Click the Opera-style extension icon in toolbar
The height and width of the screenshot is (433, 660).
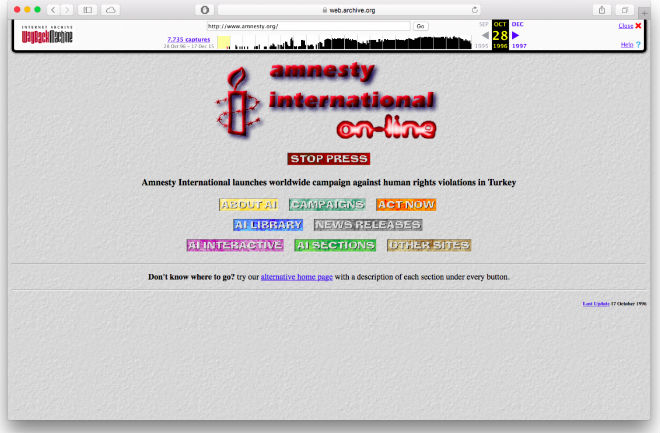pos(205,10)
